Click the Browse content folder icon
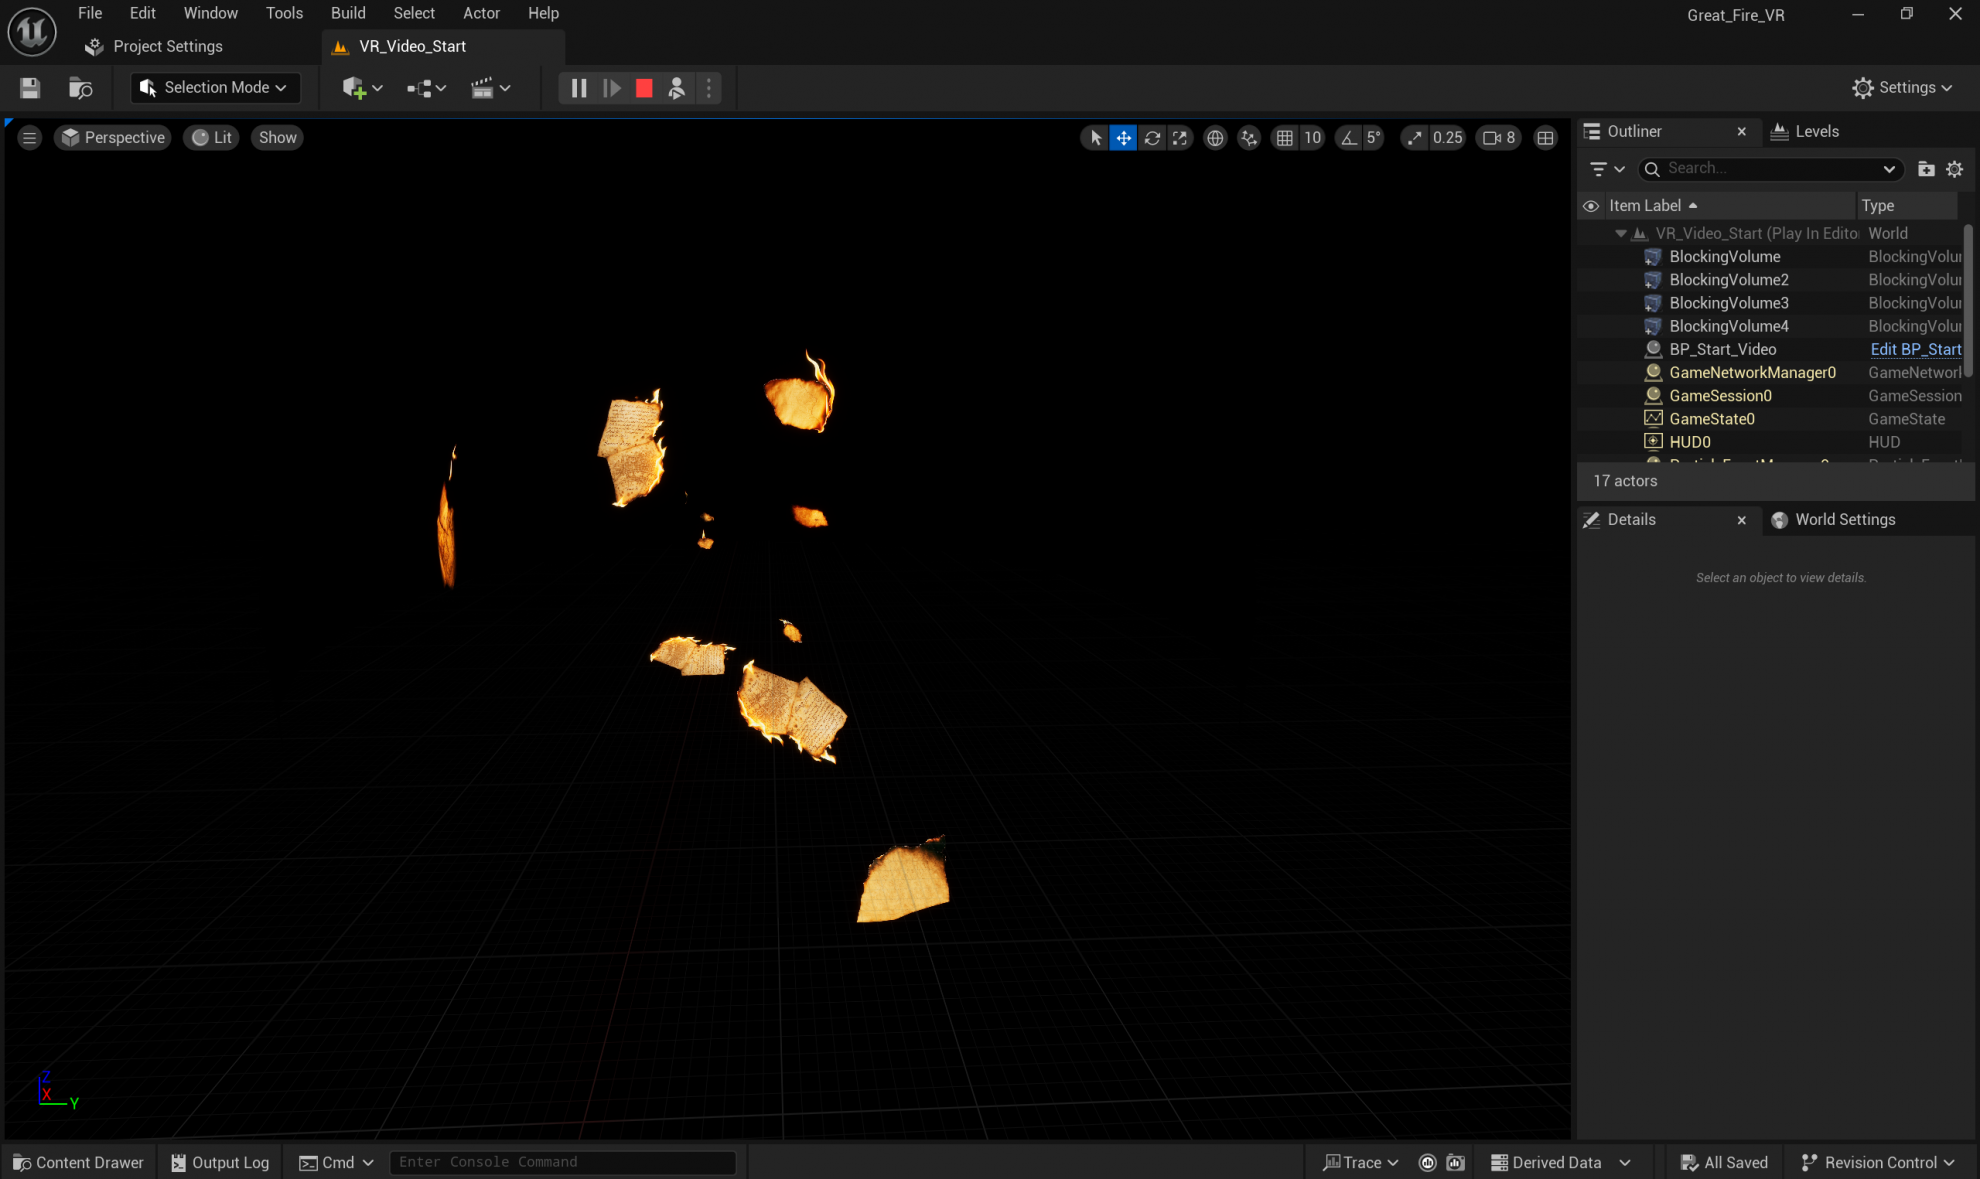 coord(80,88)
